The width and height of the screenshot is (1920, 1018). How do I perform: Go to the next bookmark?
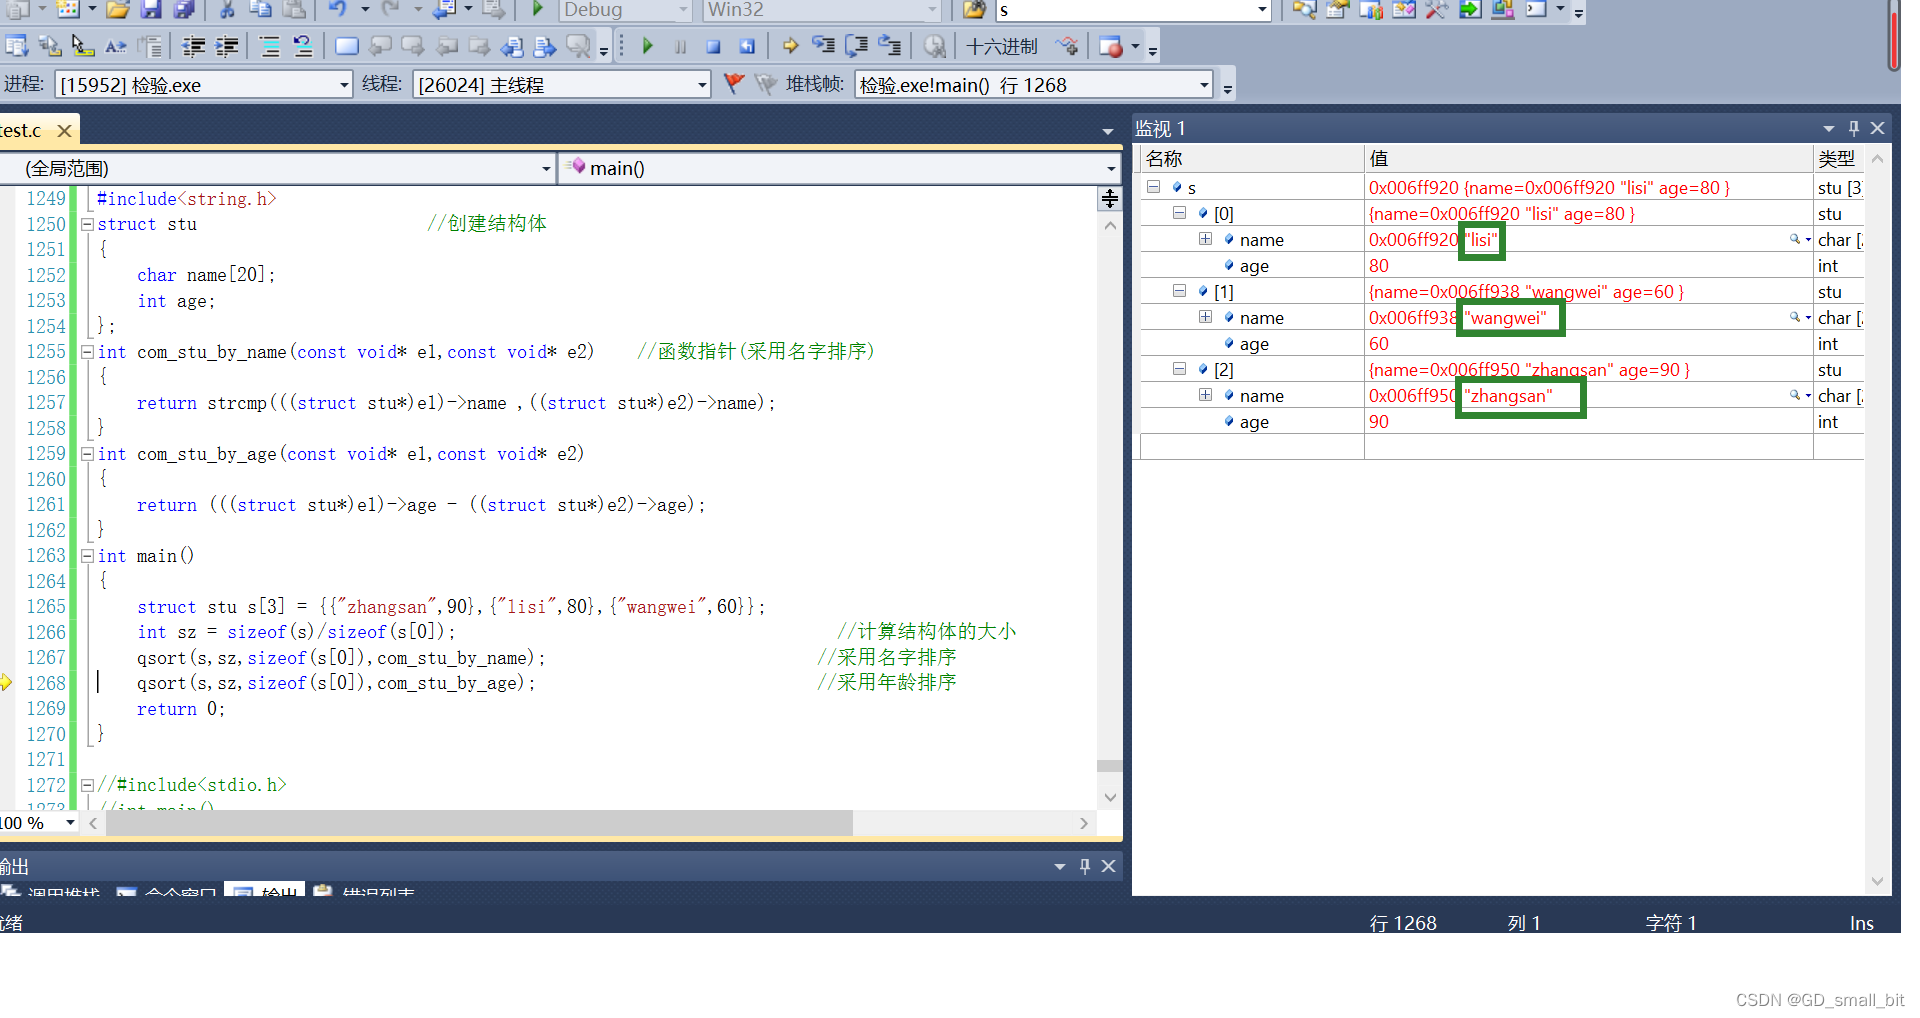point(412,46)
